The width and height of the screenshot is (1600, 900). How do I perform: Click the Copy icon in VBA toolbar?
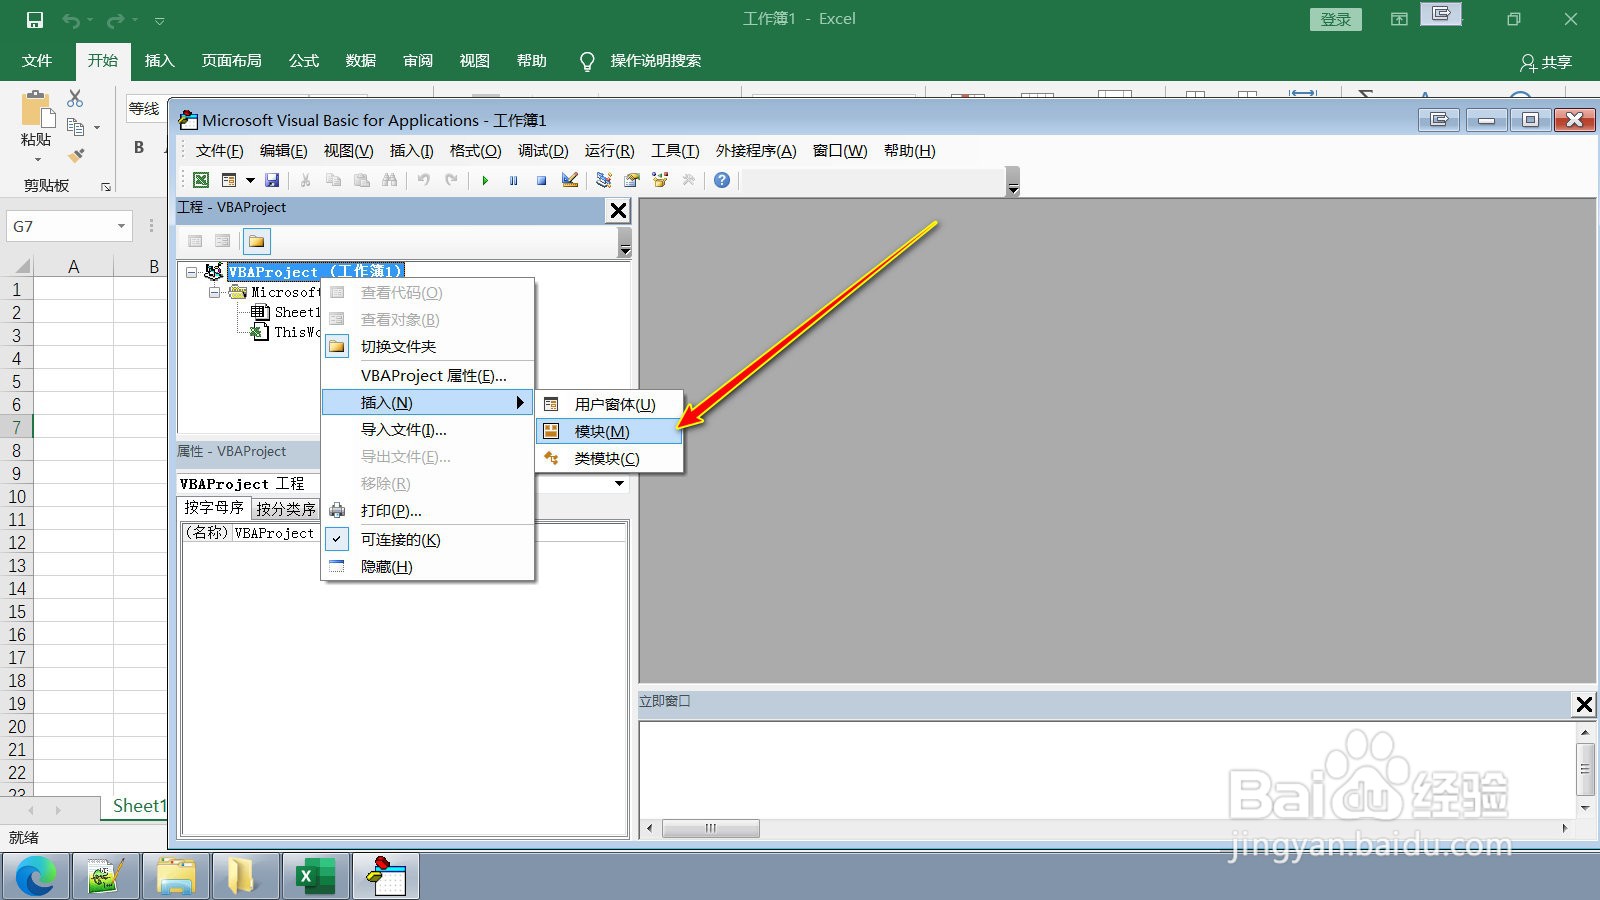coord(334,180)
